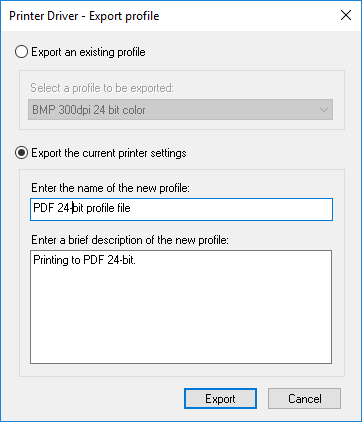The width and height of the screenshot is (362, 422).
Task: Click the Enter a brief description label
Action: click(x=130, y=240)
